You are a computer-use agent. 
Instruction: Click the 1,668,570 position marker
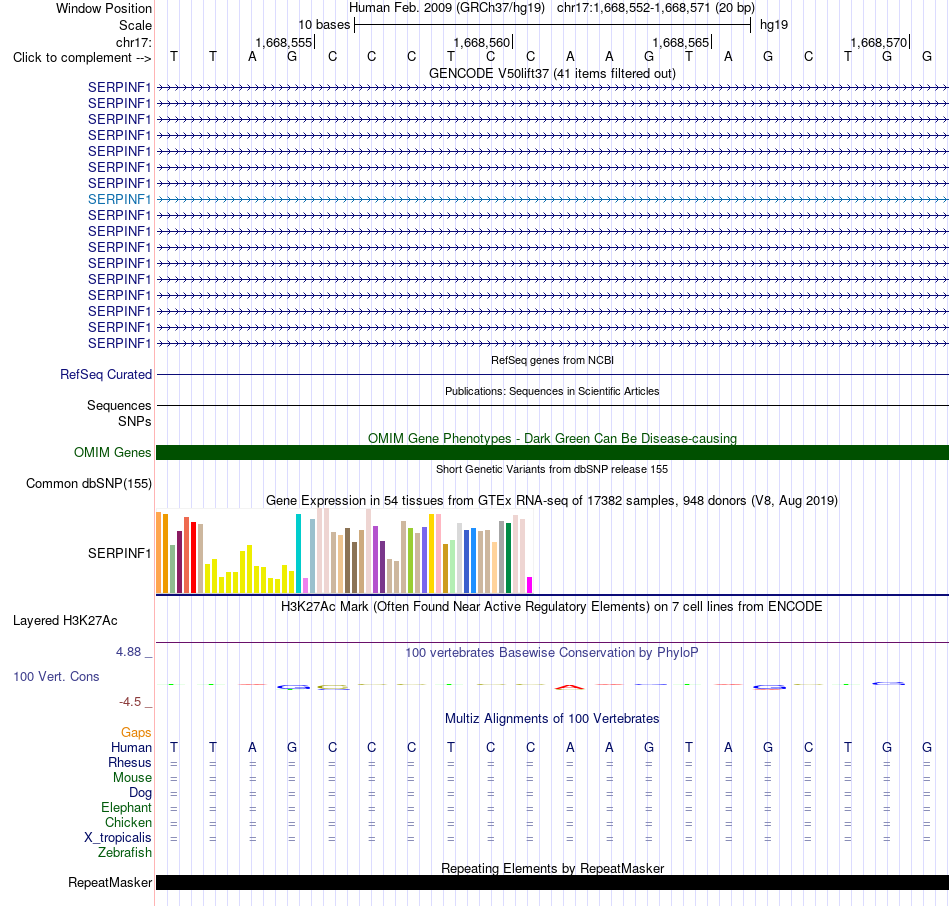(880, 42)
